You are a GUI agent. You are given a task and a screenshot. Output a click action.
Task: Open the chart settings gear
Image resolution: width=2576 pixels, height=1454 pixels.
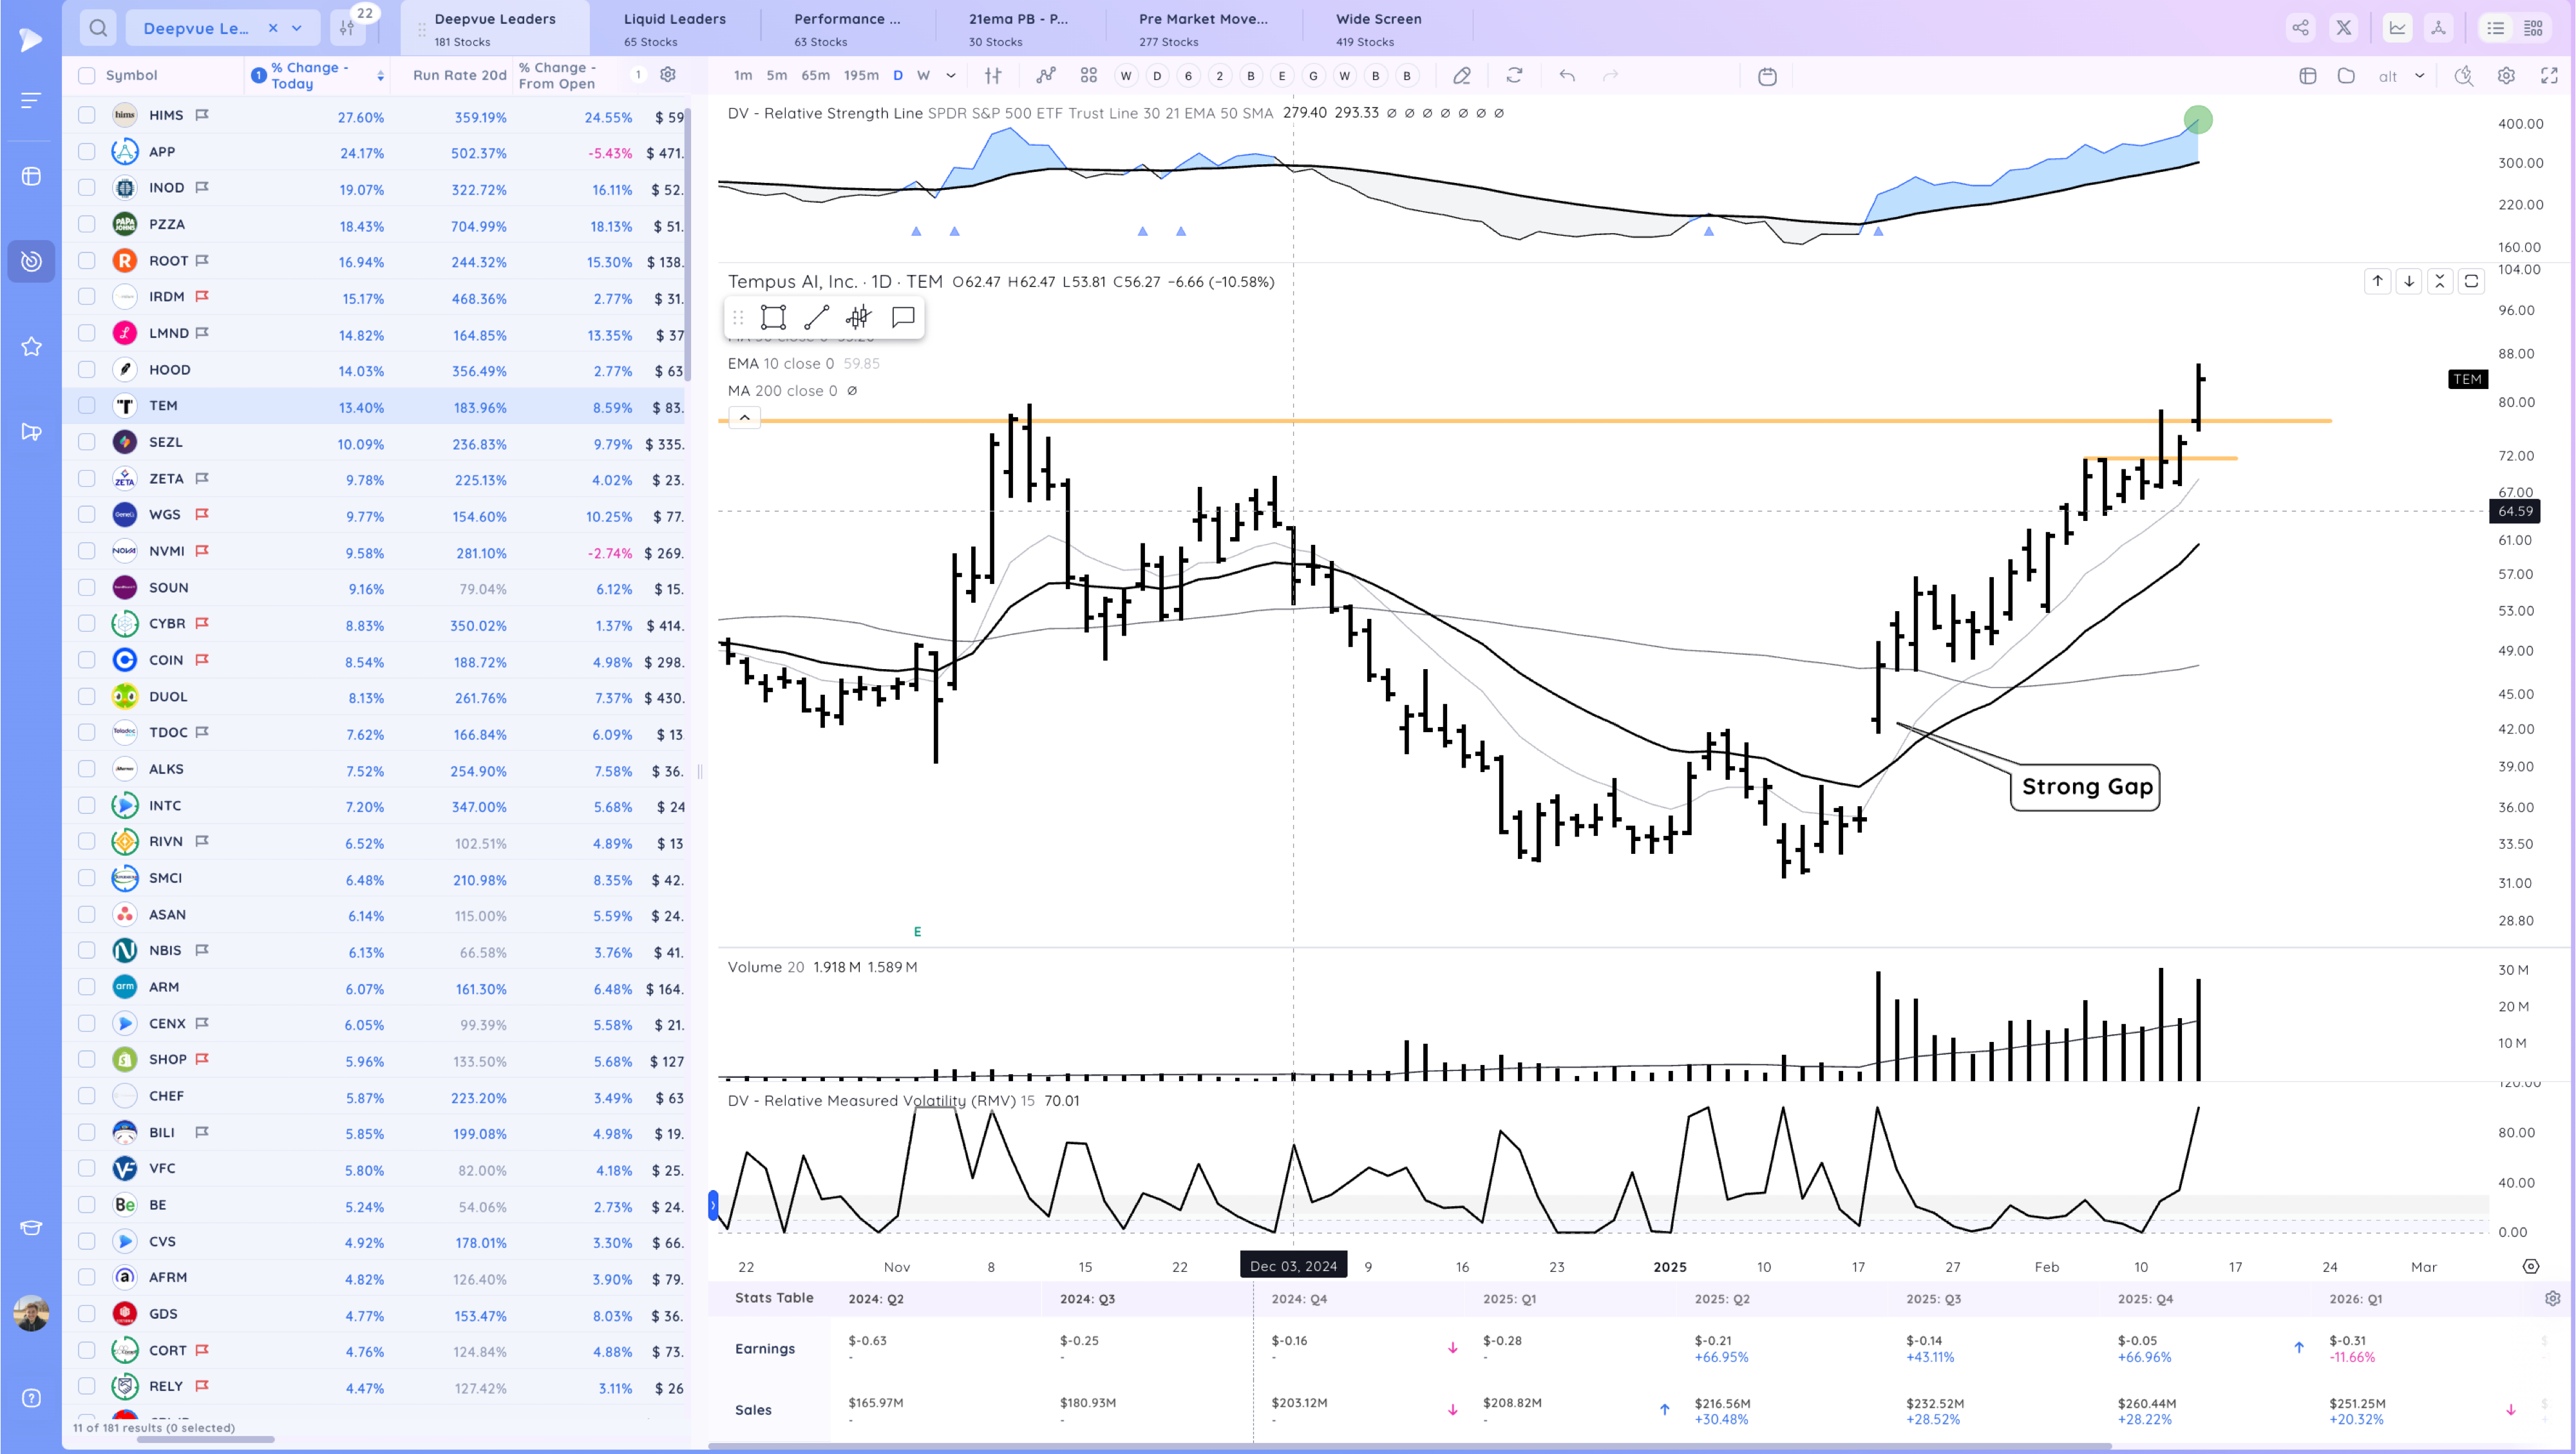coord(2506,76)
